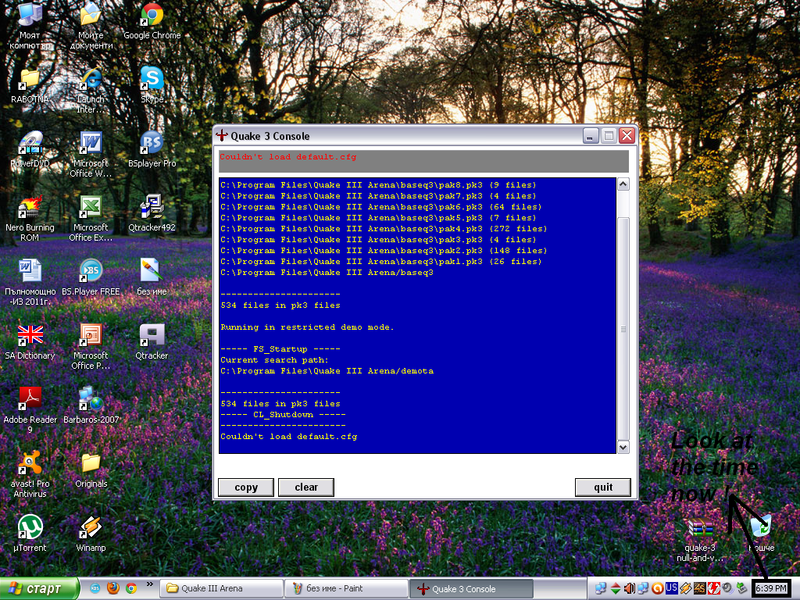
Task: Click the "Running in restricted demo mode." line
Action: [307, 327]
